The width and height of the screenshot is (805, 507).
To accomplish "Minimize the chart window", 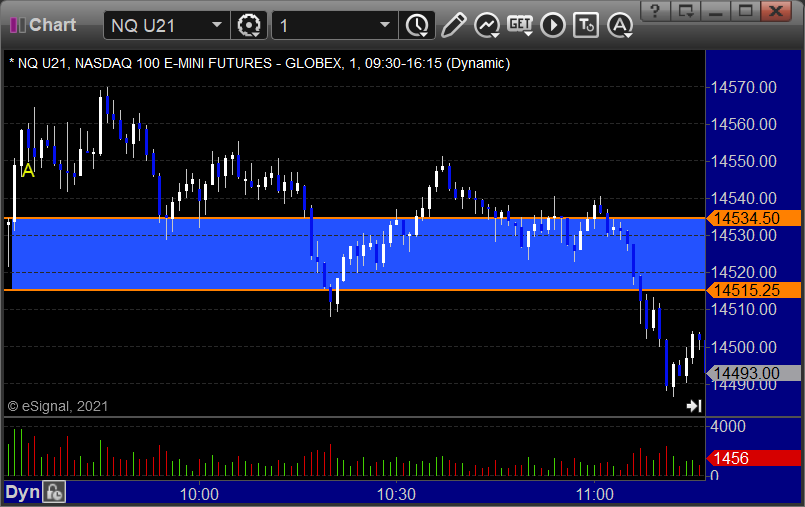I will pos(716,10).
